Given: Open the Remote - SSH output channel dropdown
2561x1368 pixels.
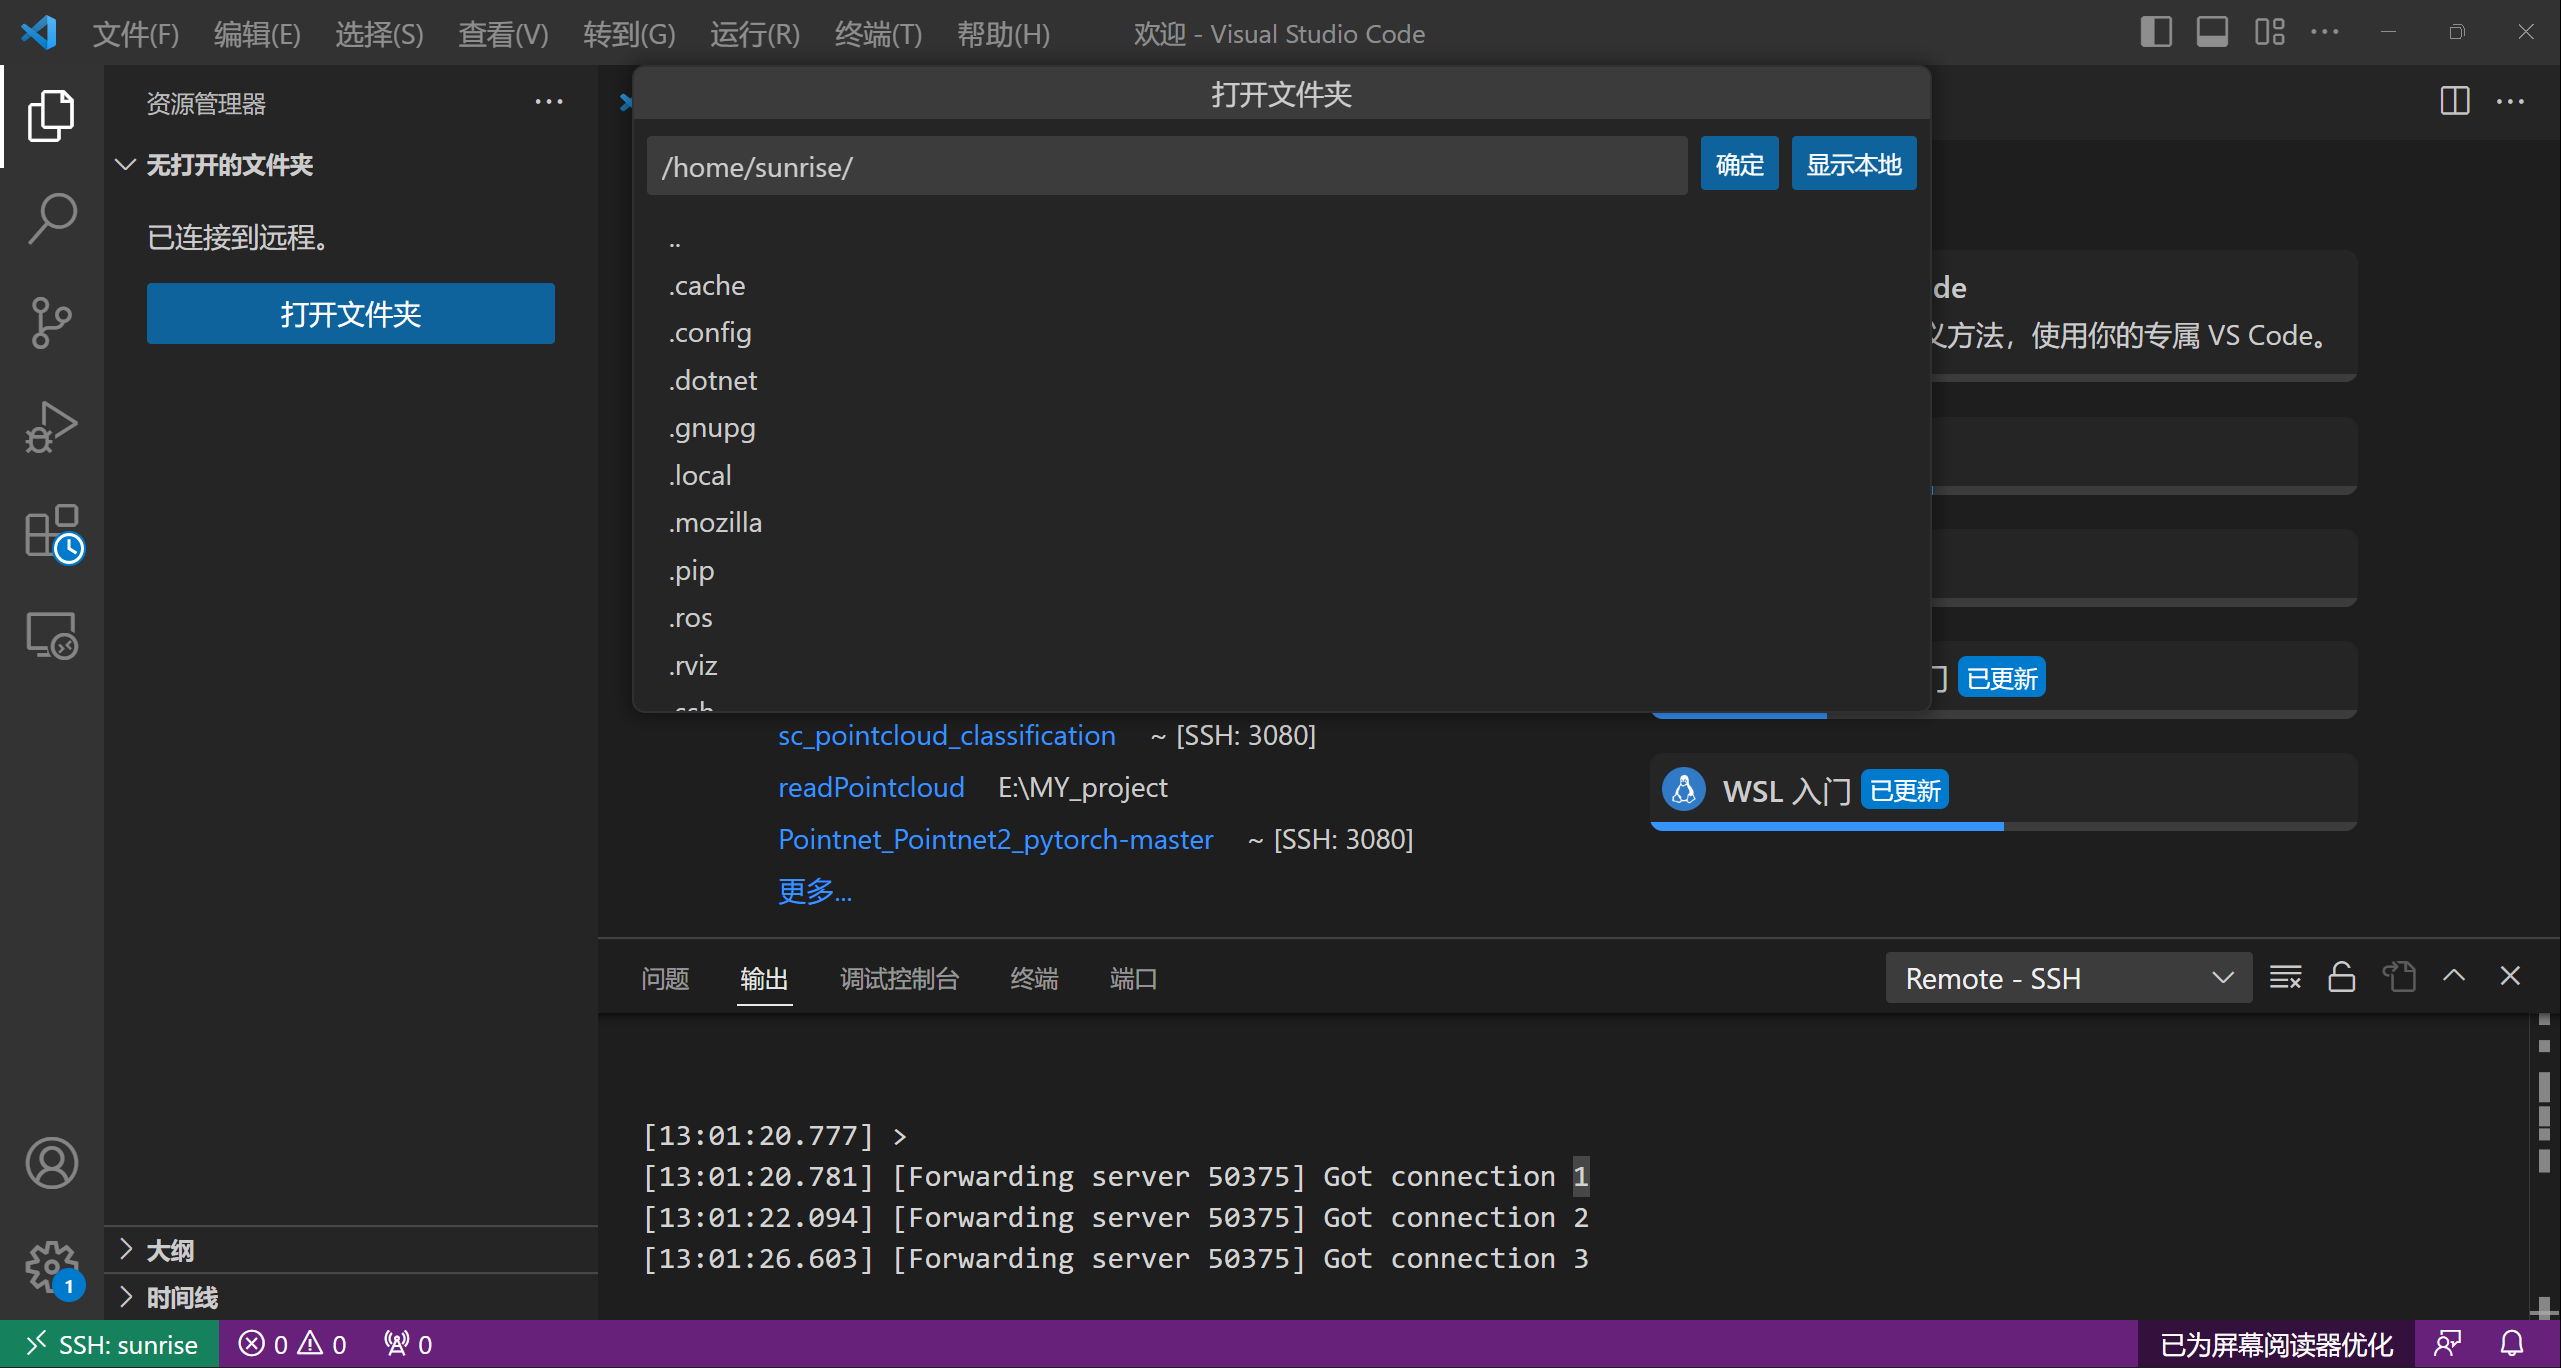Looking at the screenshot, I should coord(2068,978).
